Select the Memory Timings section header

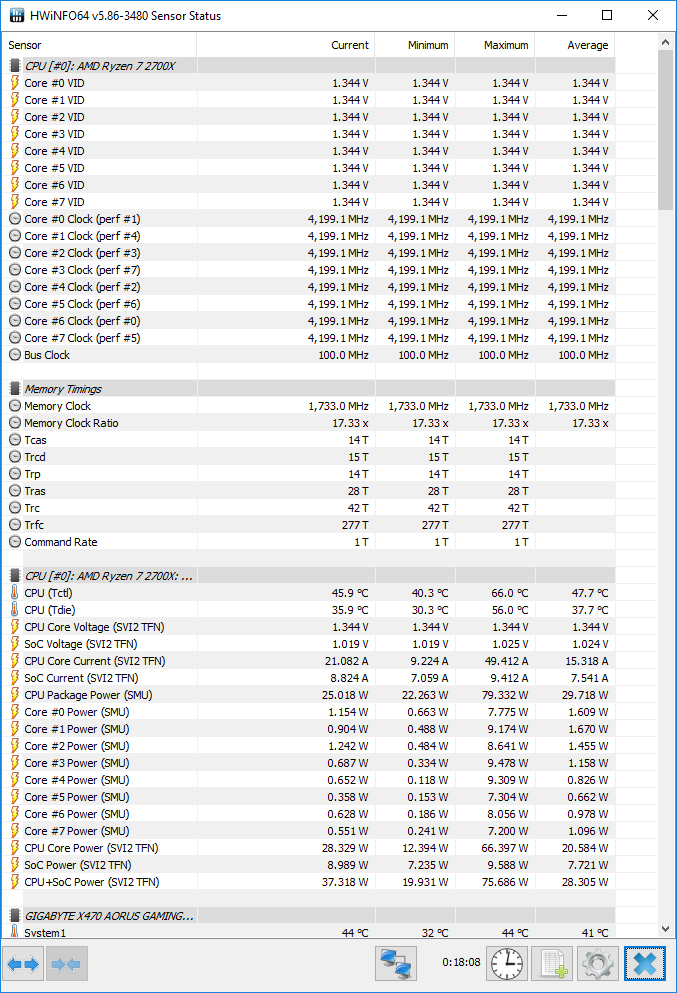(308, 389)
